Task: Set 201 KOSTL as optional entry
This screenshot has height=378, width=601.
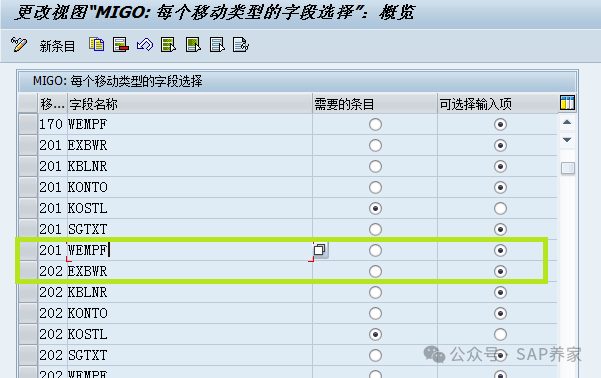Action: [500, 208]
